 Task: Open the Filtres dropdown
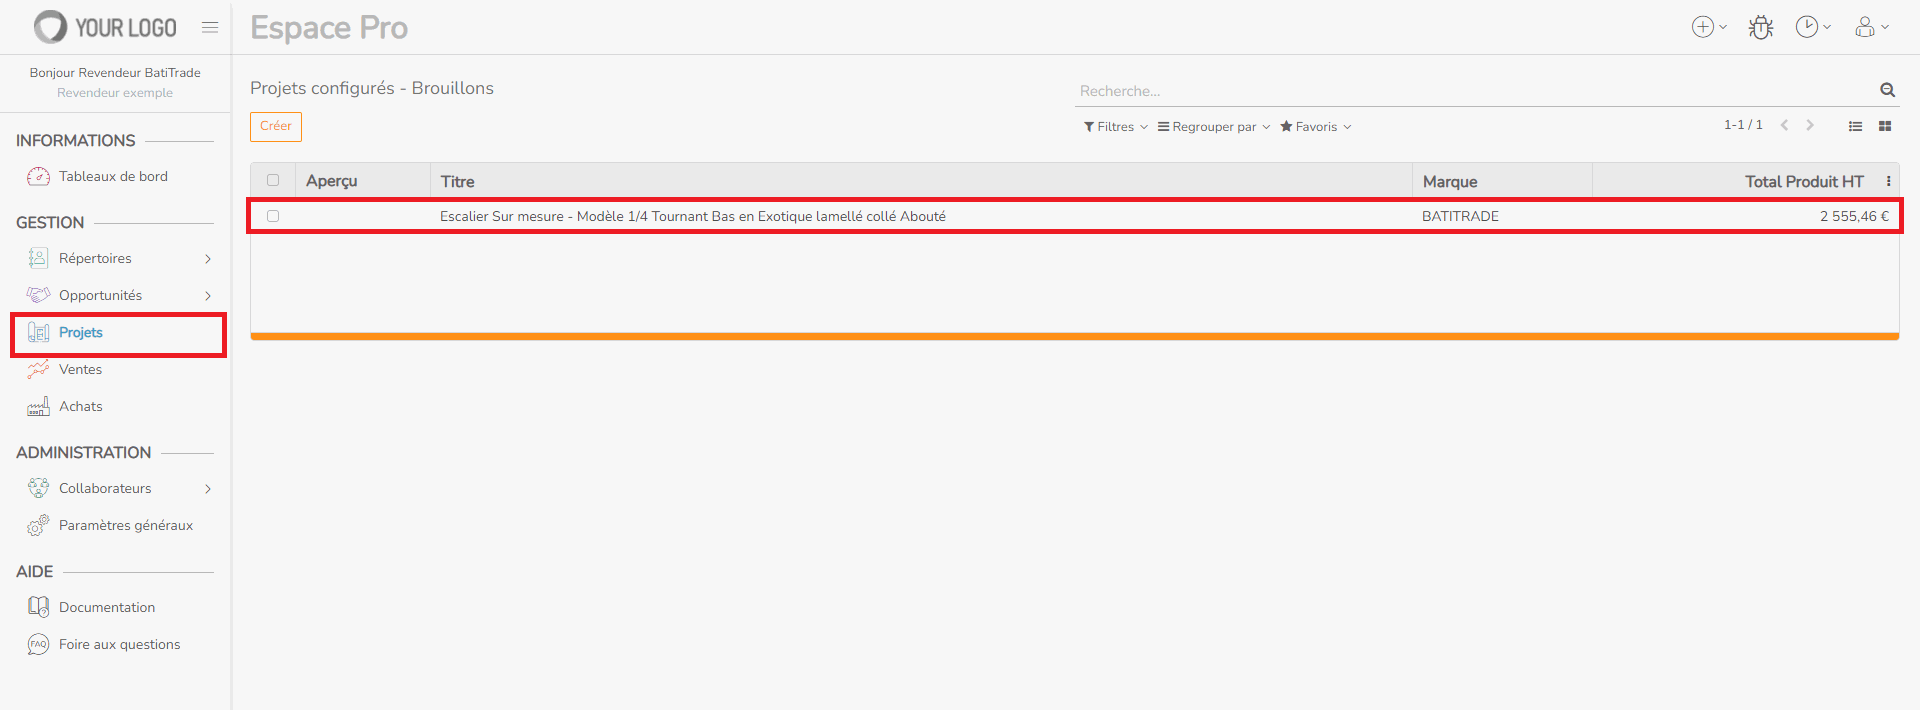pos(1116,127)
